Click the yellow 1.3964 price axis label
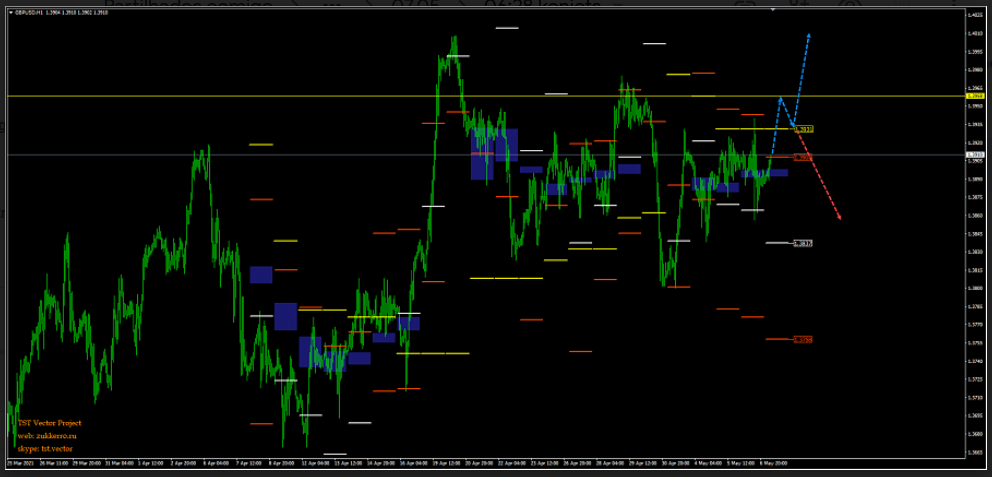Image resolution: width=992 pixels, height=477 pixels. 975,96
